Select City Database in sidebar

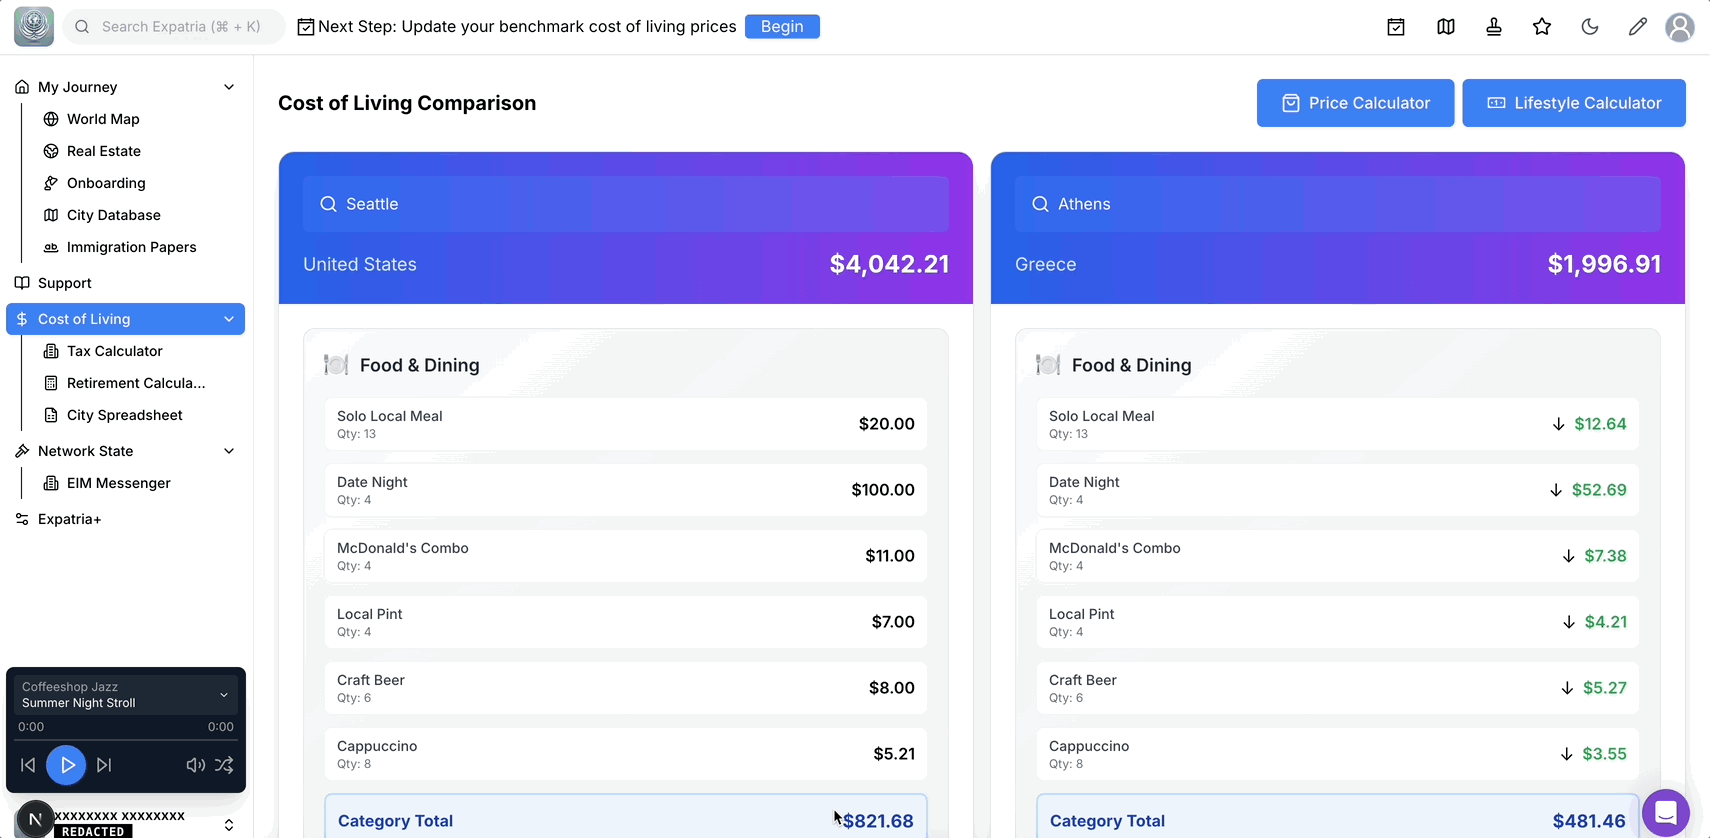113,215
